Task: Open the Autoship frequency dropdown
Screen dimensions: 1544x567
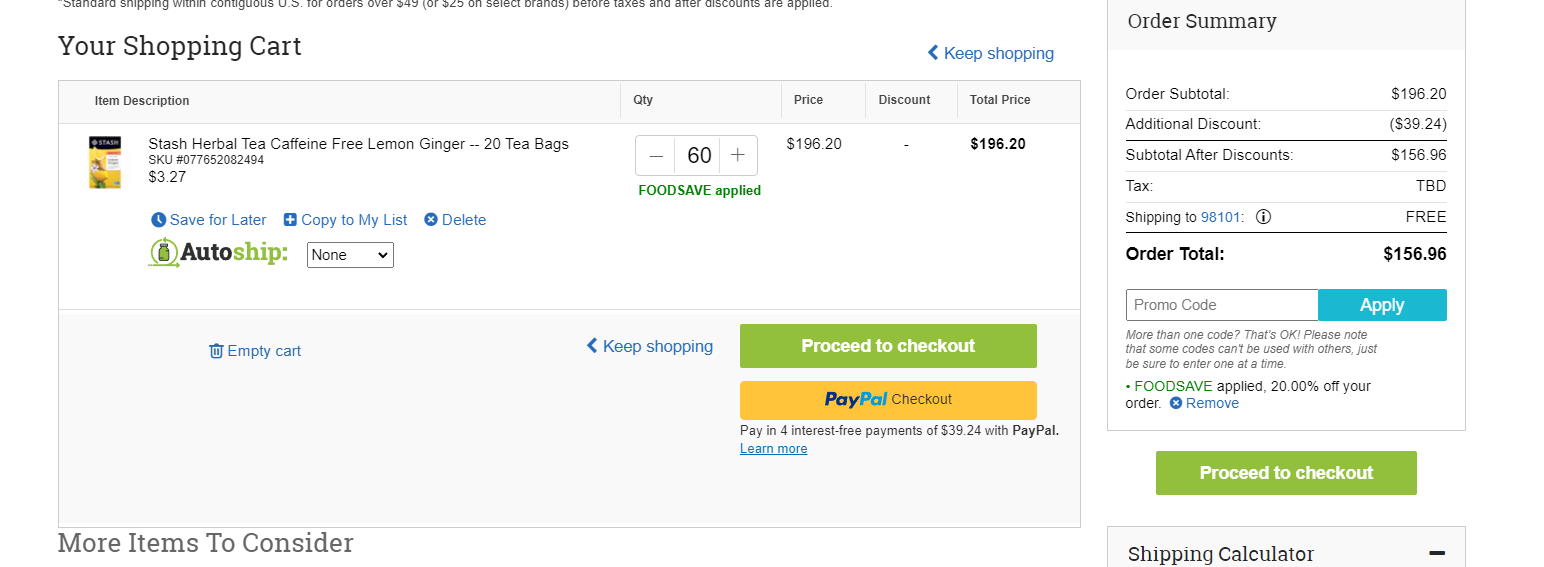Action: [x=350, y=255]
